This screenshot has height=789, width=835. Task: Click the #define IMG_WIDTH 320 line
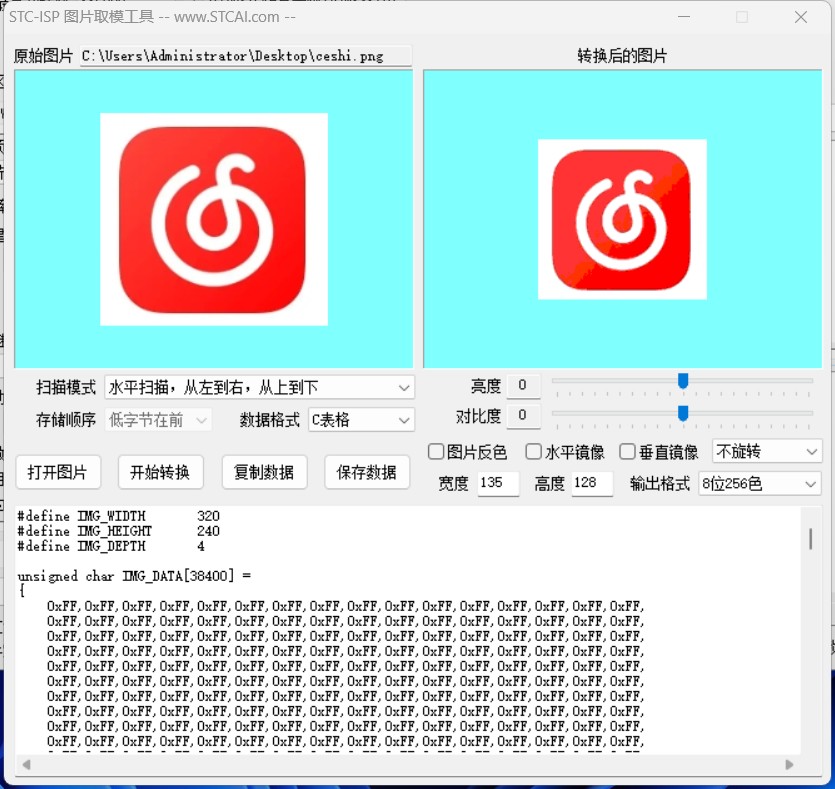click(118, 516)
